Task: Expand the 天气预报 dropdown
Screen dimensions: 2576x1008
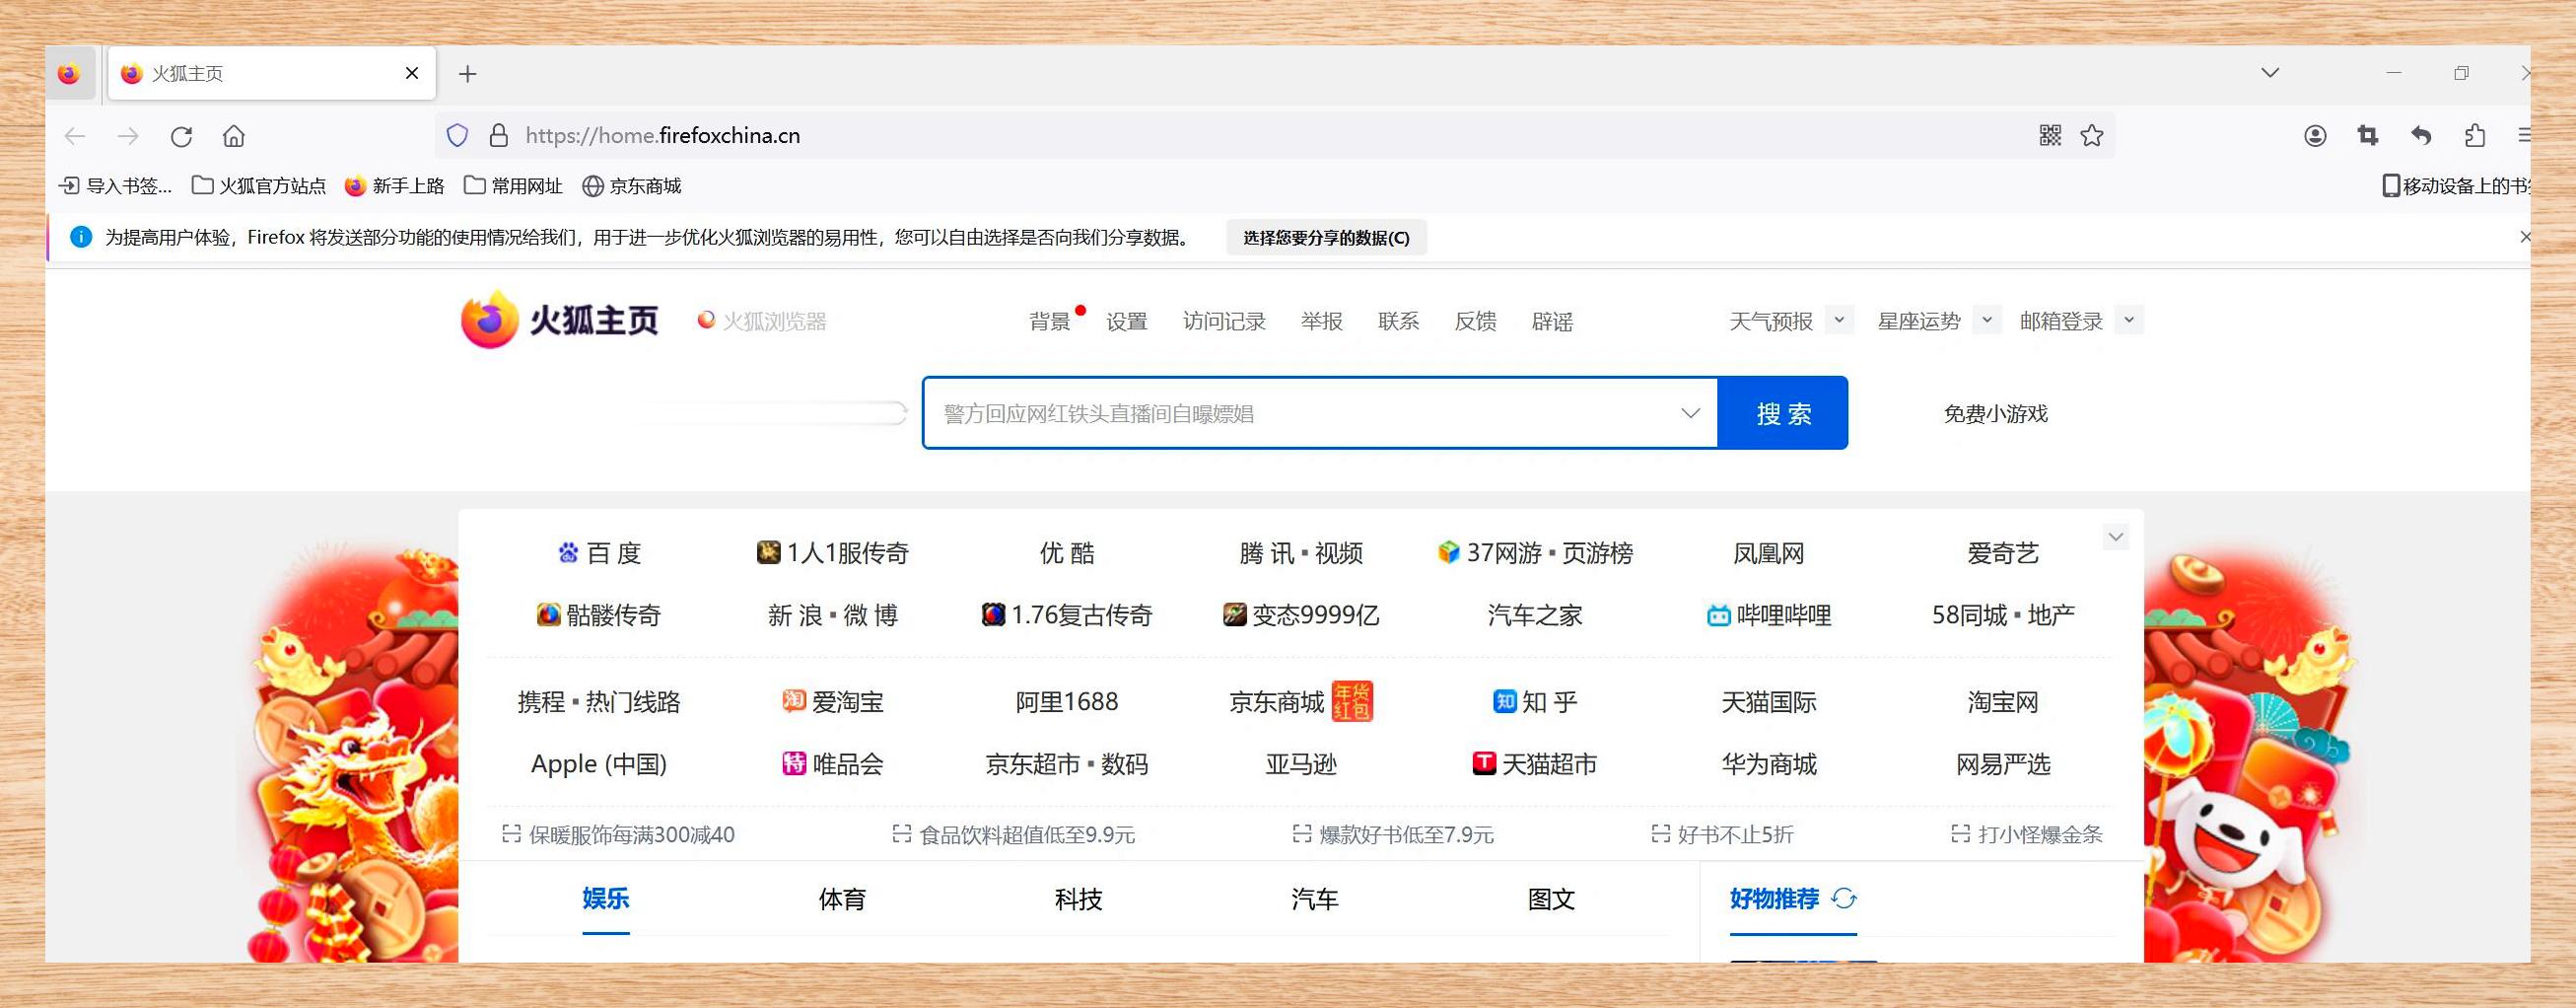Action: tap(1838, 320)
